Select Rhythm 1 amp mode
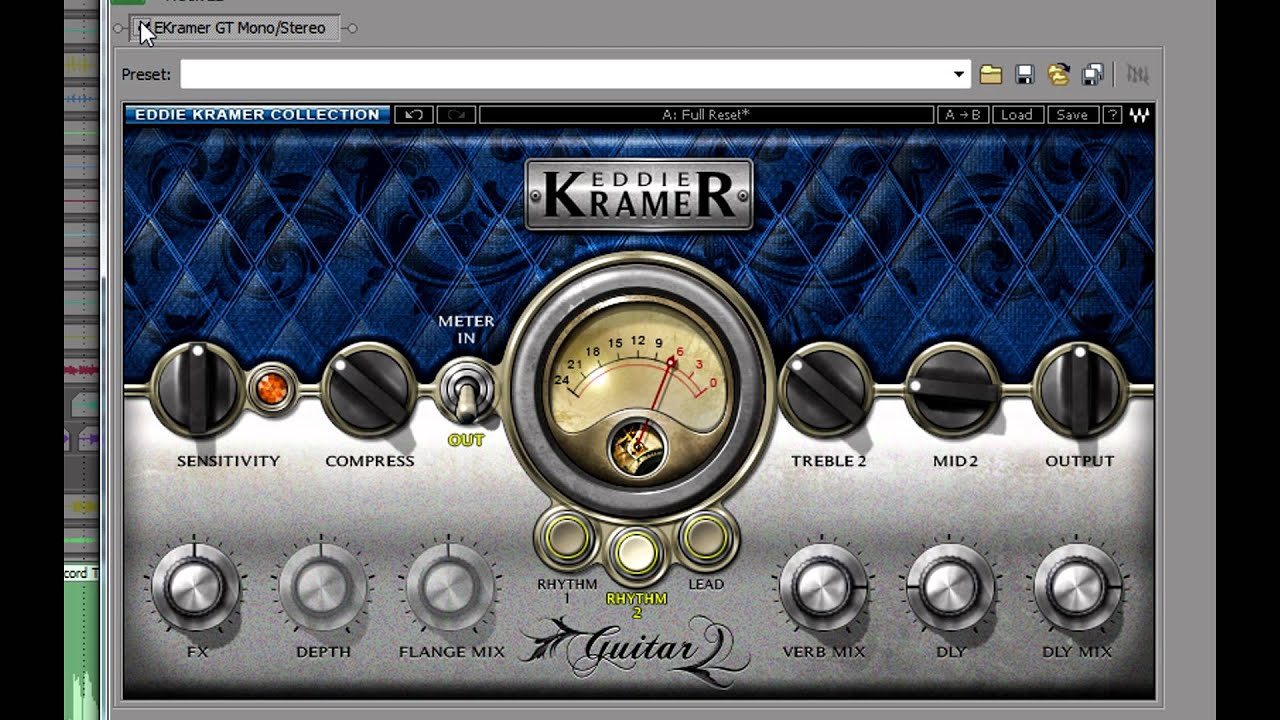The height and width of the screenshot is (720, 1280). pyautogui.click(x=567, y=537)
